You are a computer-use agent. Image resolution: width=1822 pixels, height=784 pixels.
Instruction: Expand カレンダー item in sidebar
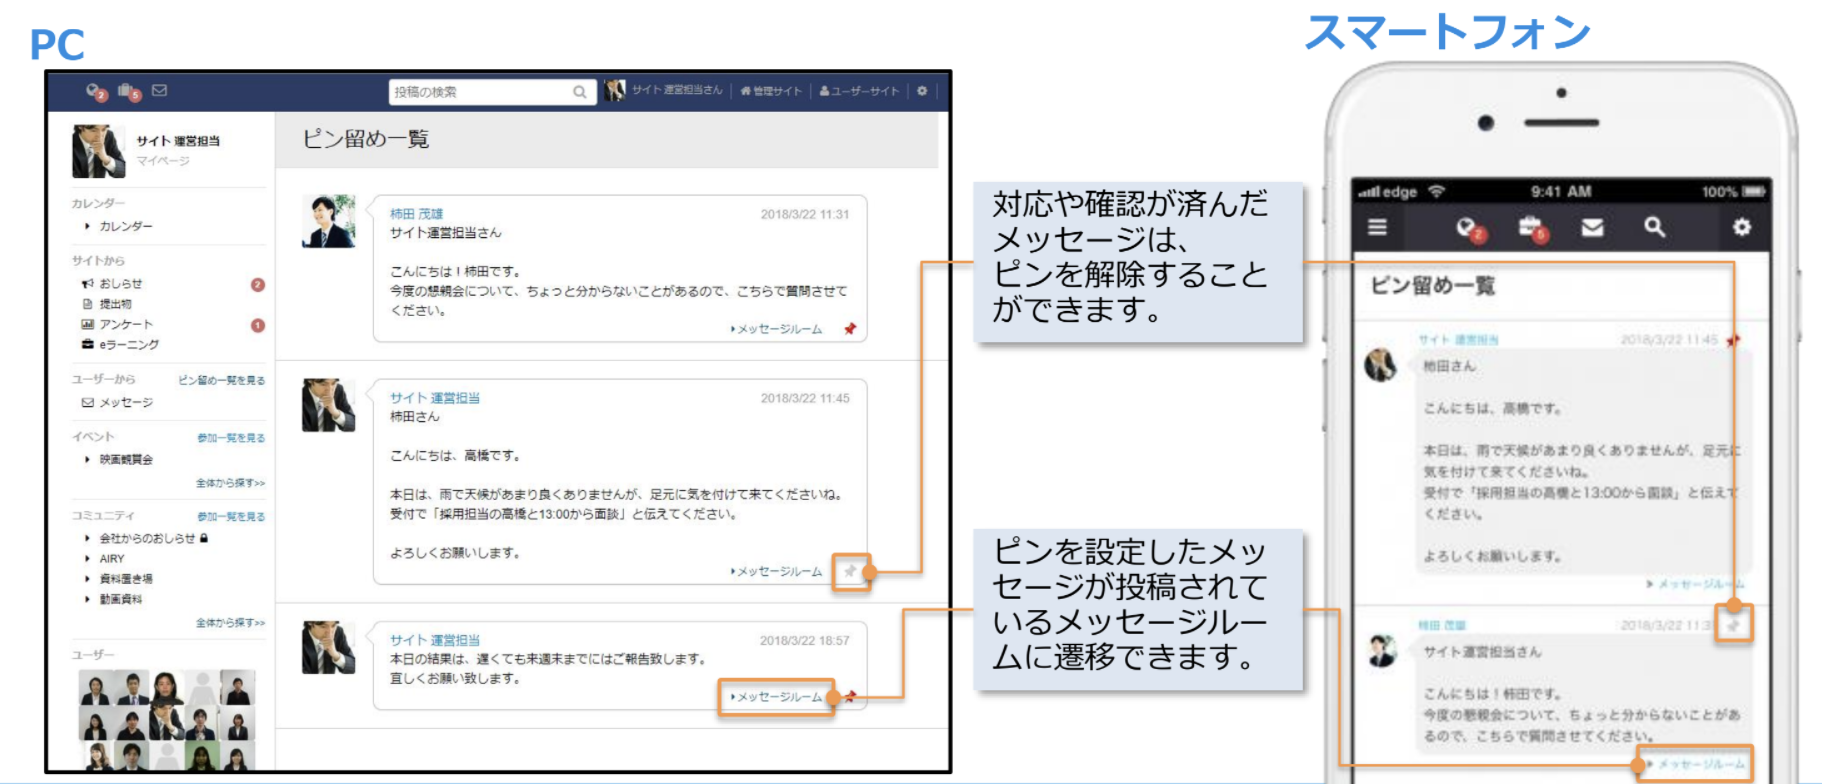tap(120, 227)
